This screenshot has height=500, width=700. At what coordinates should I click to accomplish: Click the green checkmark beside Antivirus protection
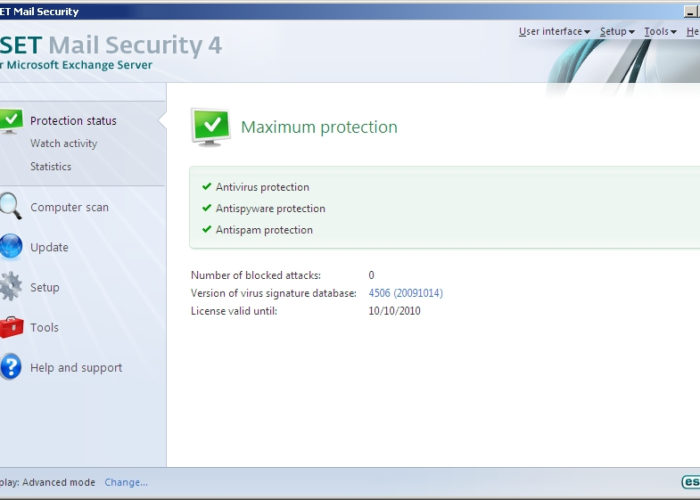click(x=206, y=186)
